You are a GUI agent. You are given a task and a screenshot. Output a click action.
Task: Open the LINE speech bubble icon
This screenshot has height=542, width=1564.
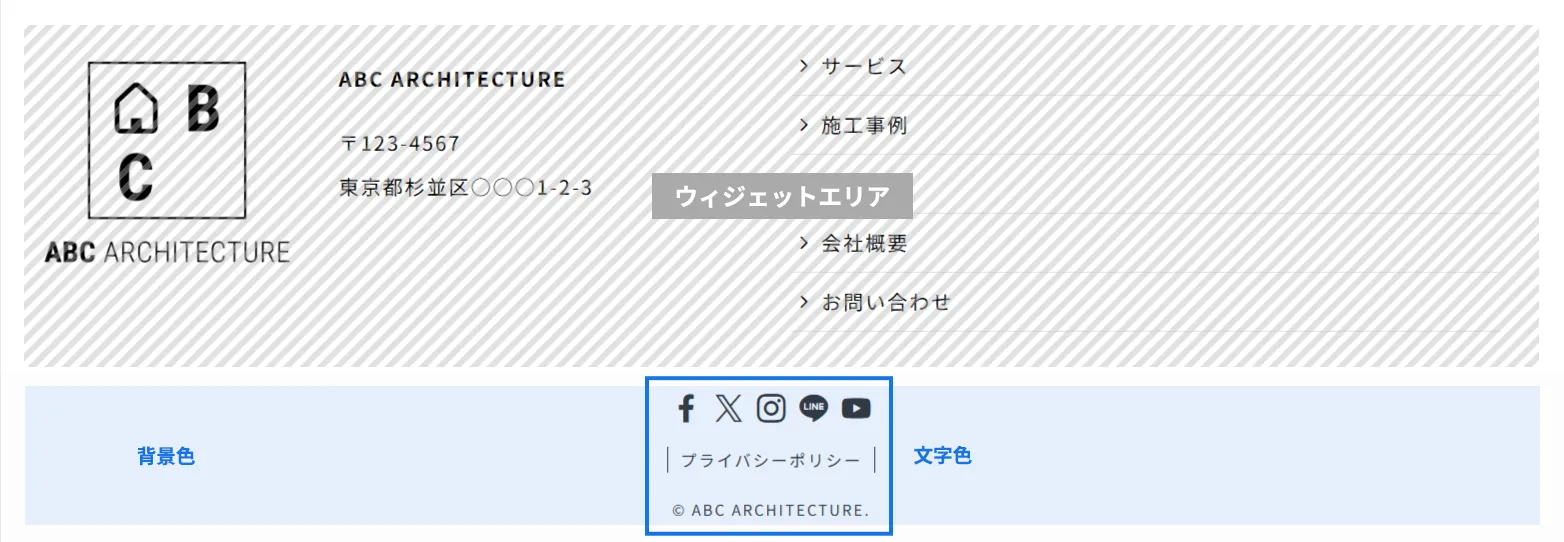coord(813,408)
